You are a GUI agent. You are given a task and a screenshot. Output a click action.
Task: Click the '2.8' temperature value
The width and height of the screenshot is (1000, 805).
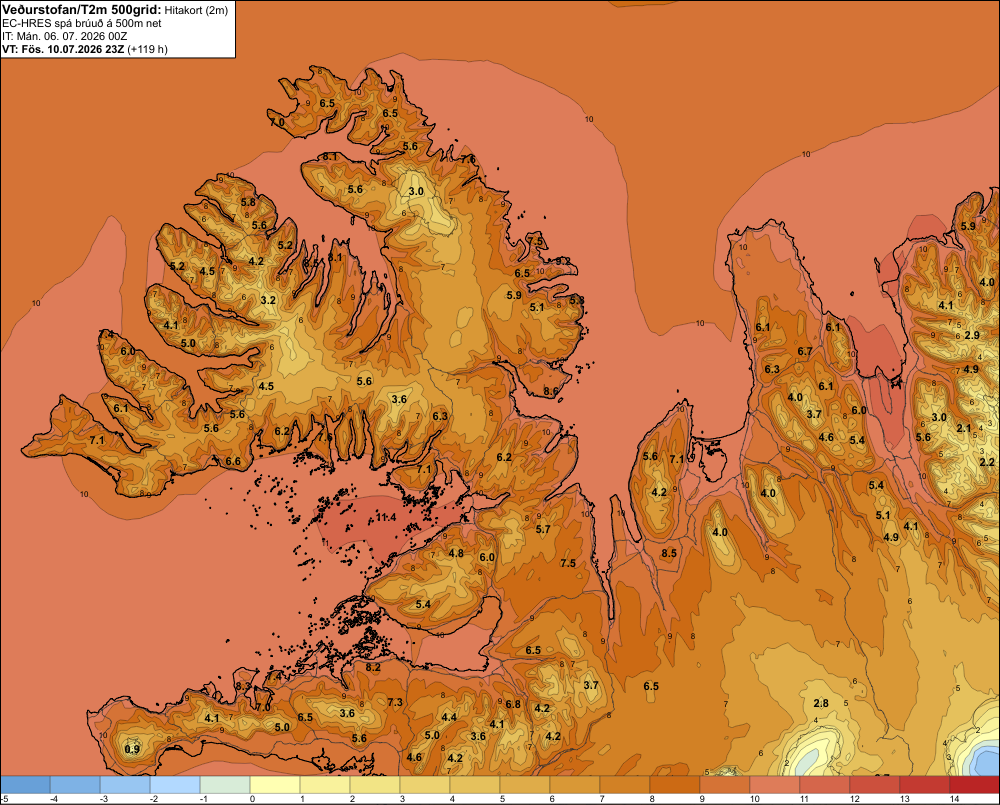pyautogui.click(x=821, y=703)
